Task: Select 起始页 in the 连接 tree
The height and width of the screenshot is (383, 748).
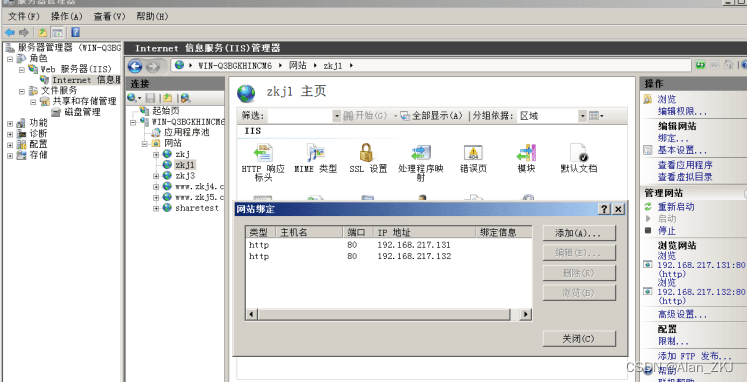Action: point(166,111)
